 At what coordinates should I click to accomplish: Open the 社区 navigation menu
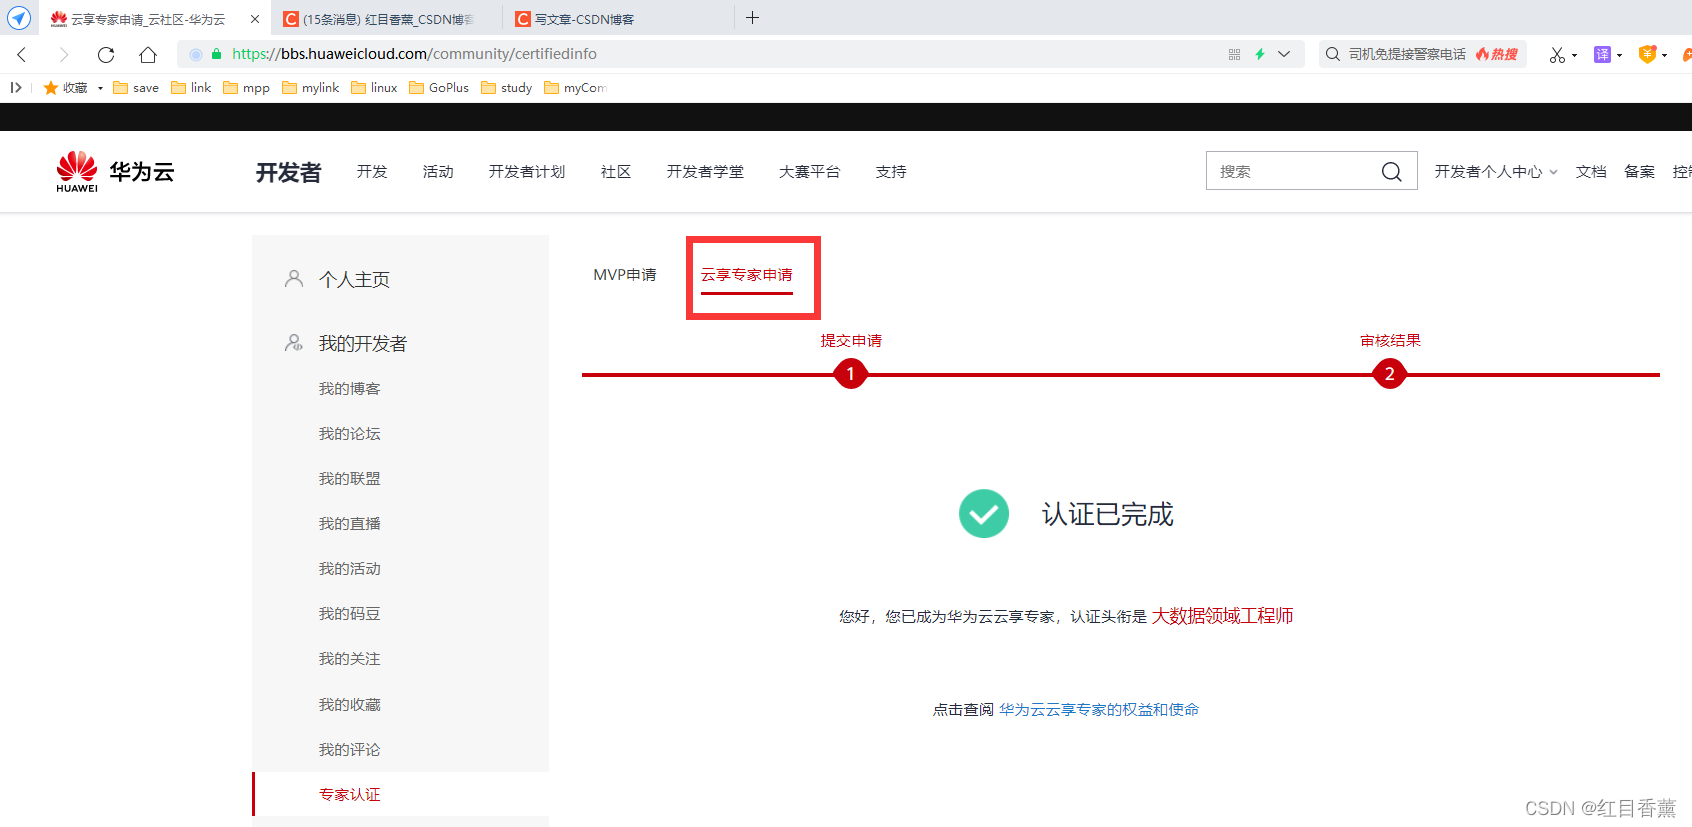tap(616, 172)
